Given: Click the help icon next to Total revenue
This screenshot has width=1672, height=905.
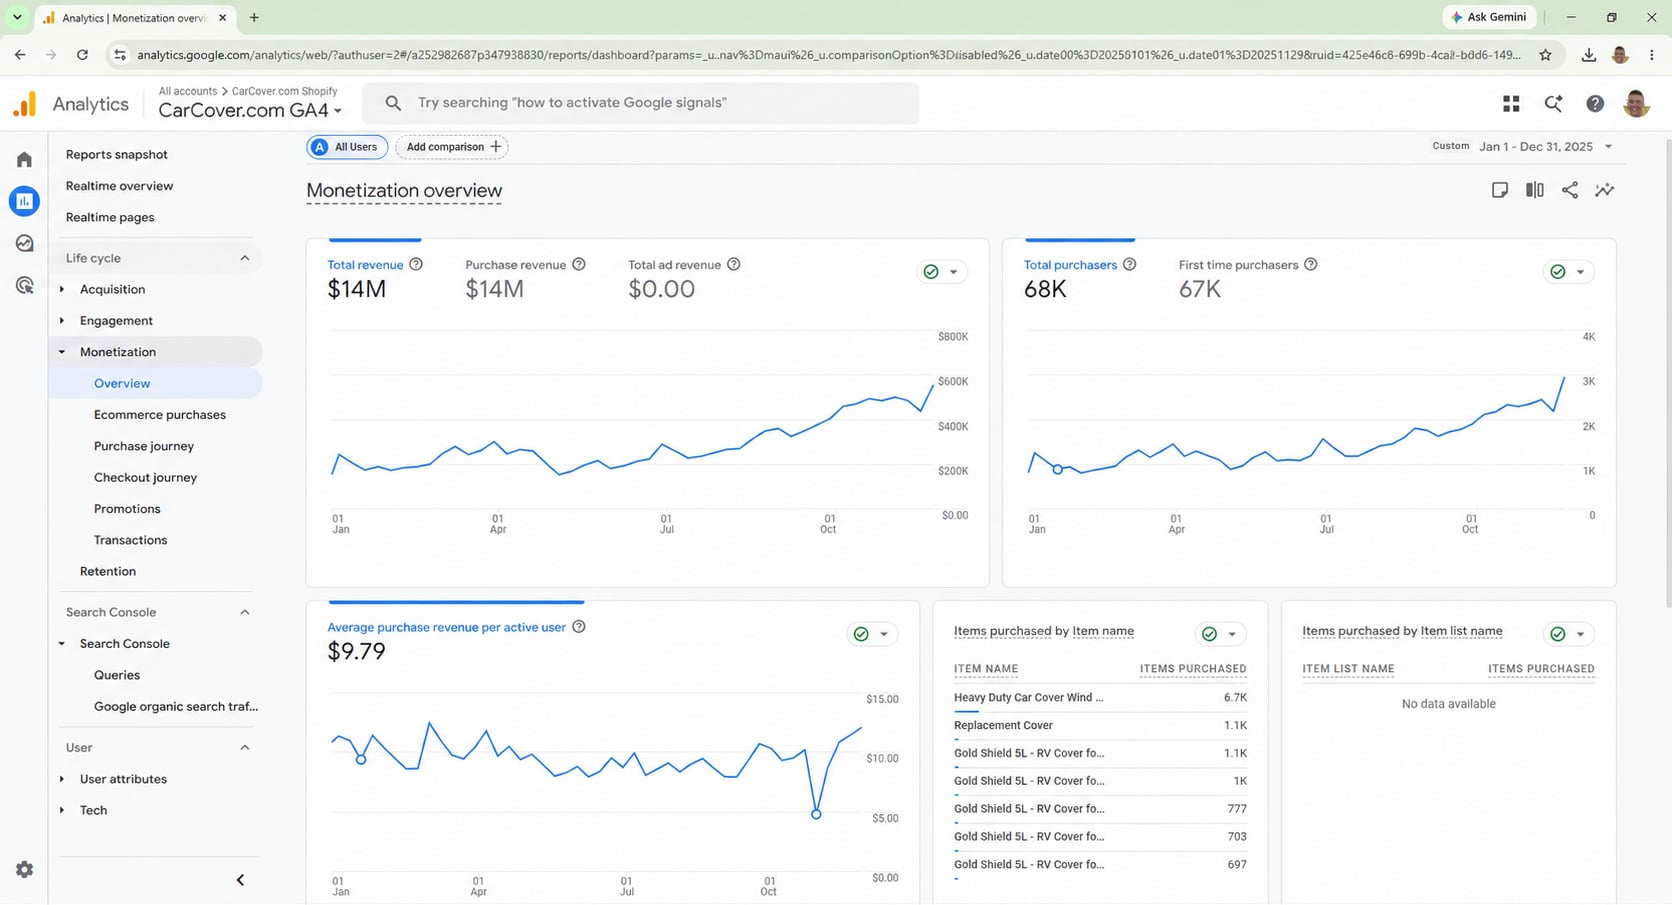Looking at the screenshot, I should click(x=416, y=265).
